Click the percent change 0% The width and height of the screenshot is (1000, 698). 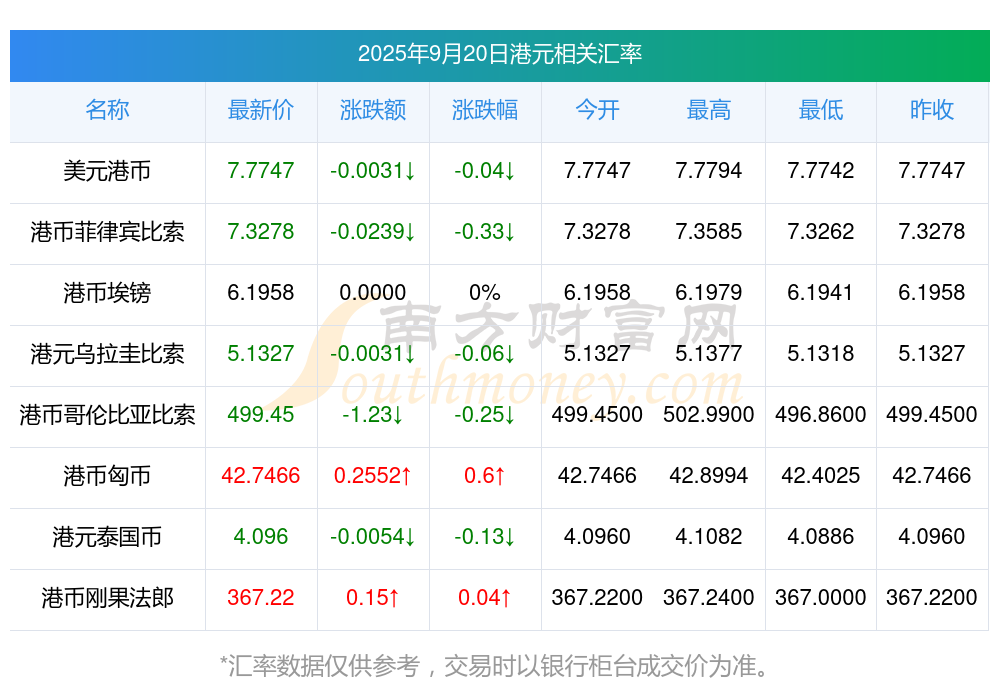[485, 293]
